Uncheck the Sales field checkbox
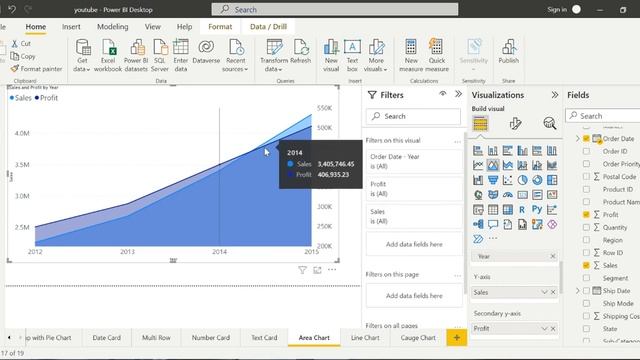640x360 pixels. [586, 265]
